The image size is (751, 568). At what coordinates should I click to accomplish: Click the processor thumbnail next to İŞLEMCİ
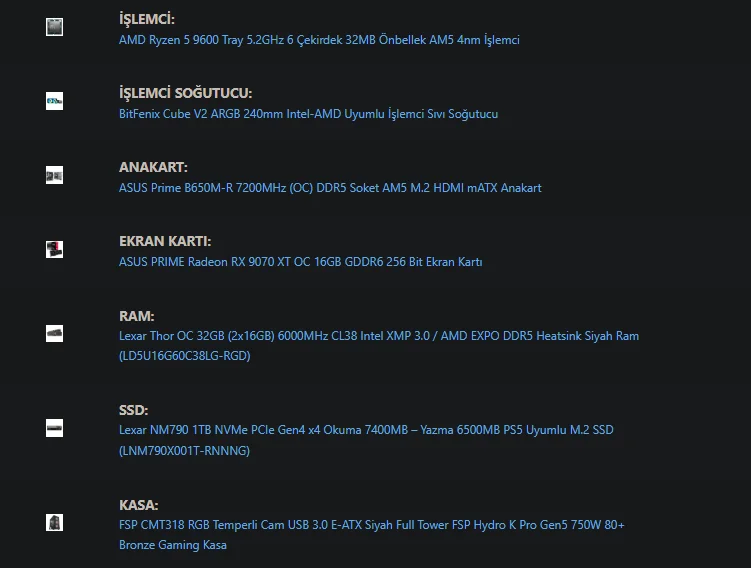pos(54,27)
